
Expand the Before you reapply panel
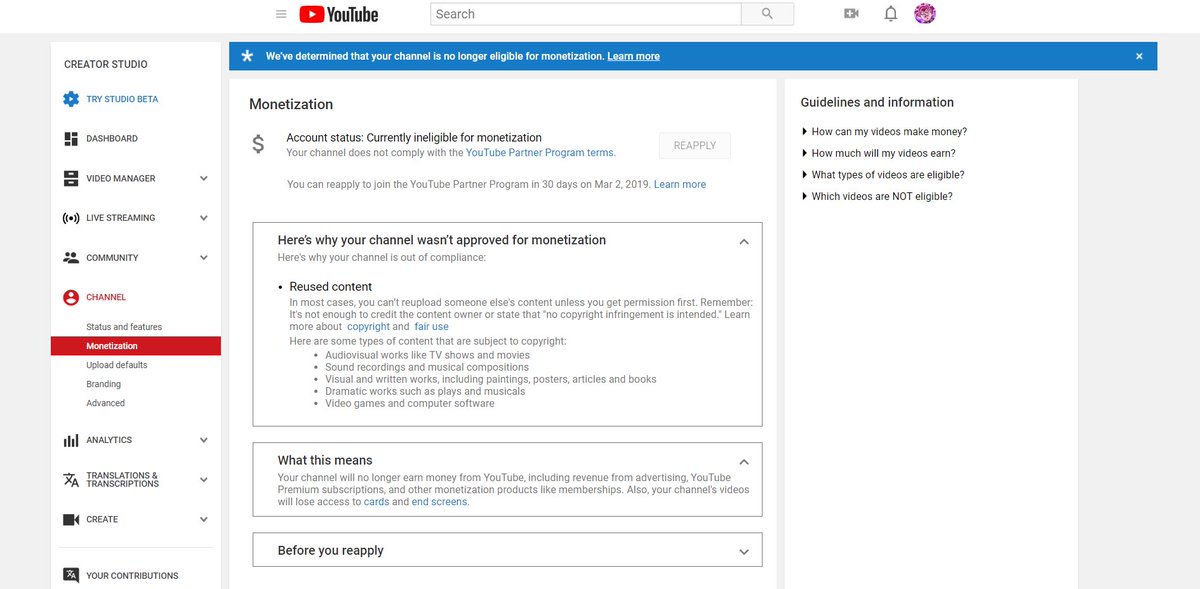pyautogui.click(x=743, y=551)
